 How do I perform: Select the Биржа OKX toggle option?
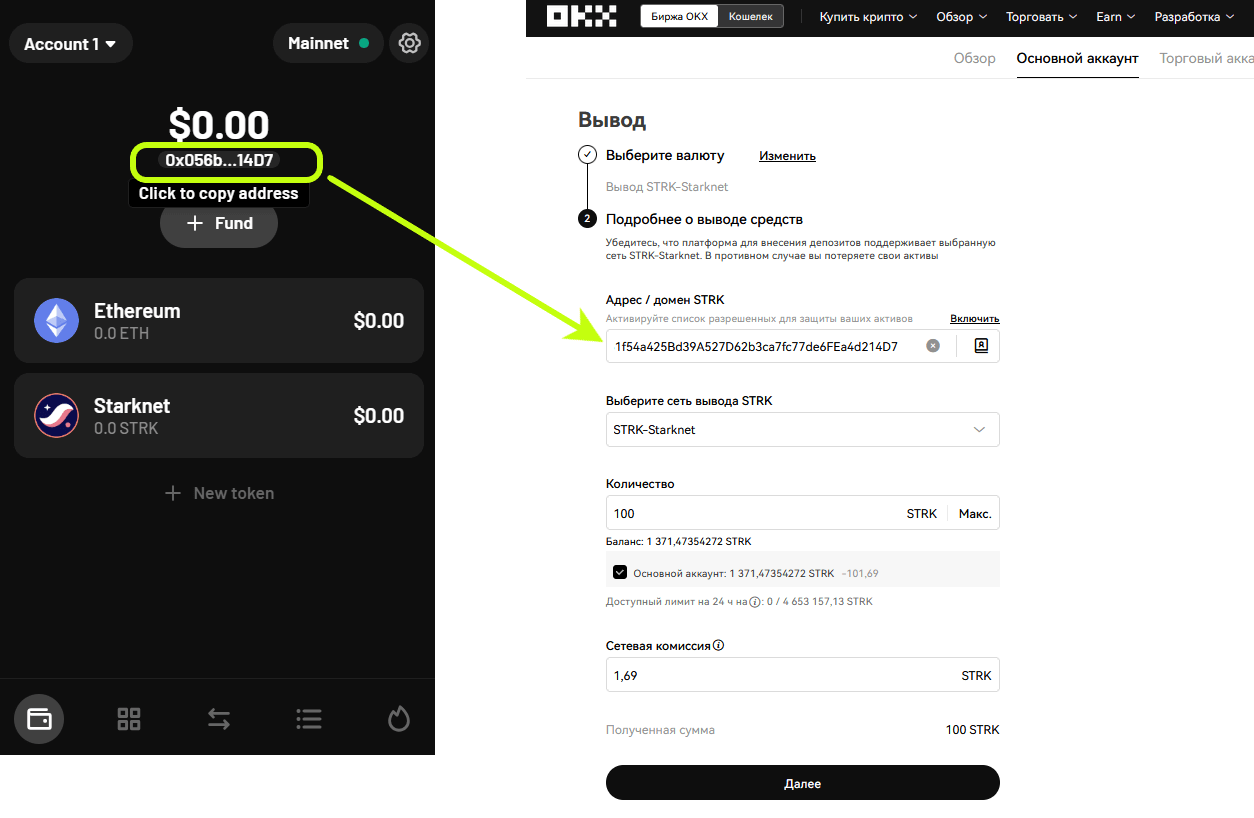point(680,16)
